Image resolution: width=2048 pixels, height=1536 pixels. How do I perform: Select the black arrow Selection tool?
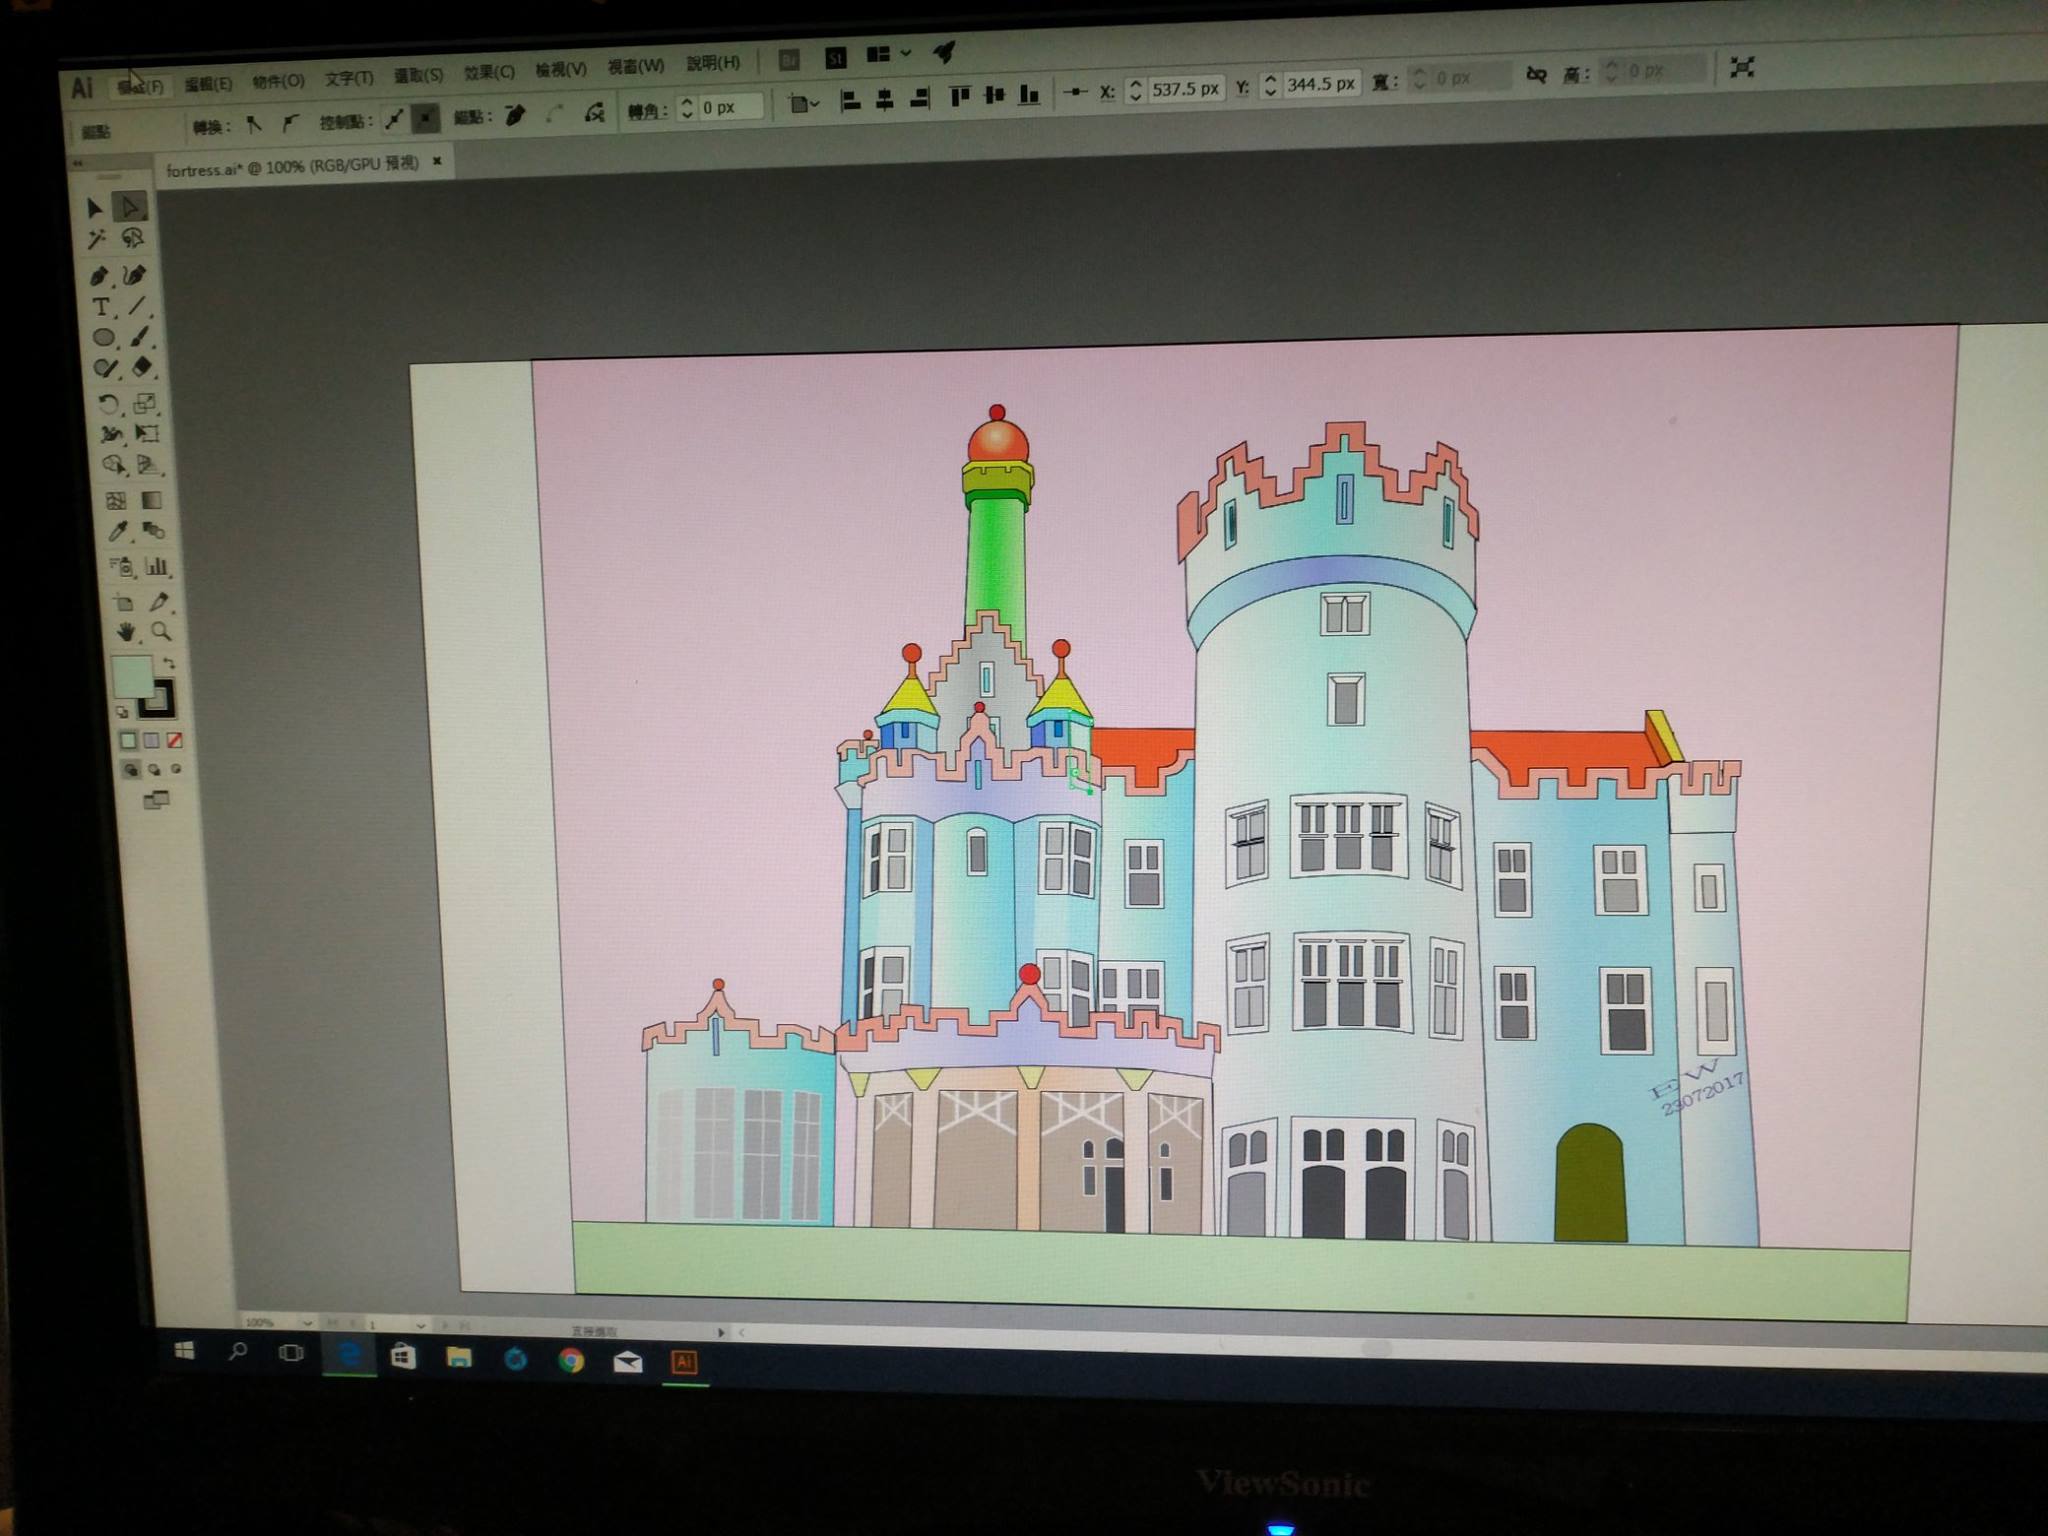95,208
